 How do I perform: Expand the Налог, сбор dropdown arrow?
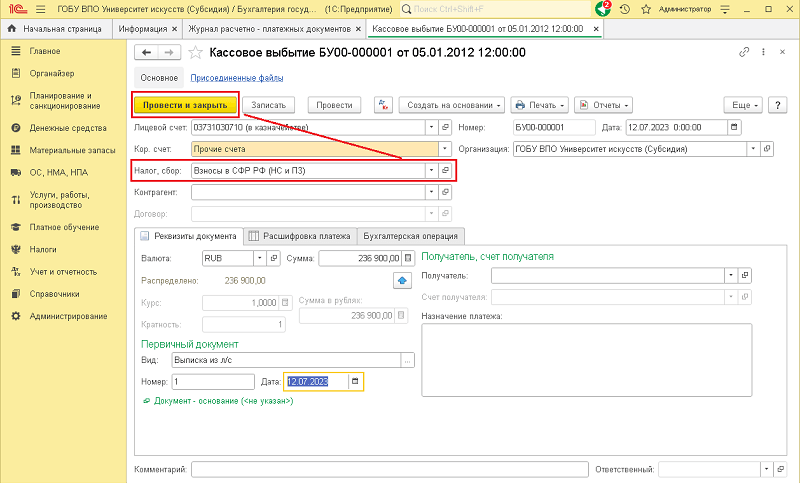tap(431, 171)
